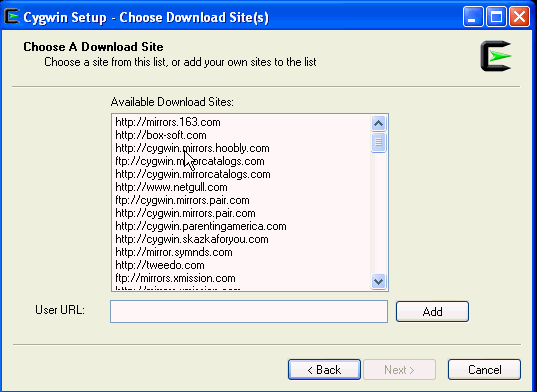Close the Cygwin Setup window
The image size is (541, 392).
(519, 17)
